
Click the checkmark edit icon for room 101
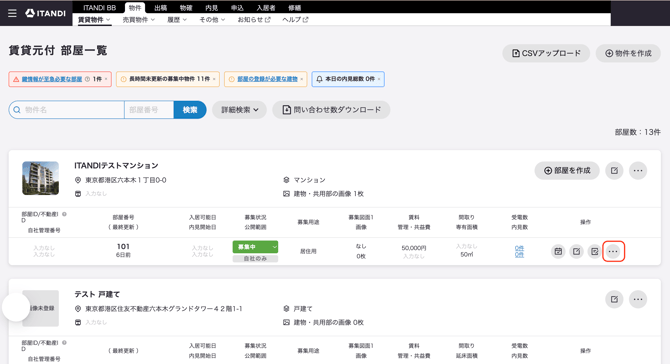(594, 251)
